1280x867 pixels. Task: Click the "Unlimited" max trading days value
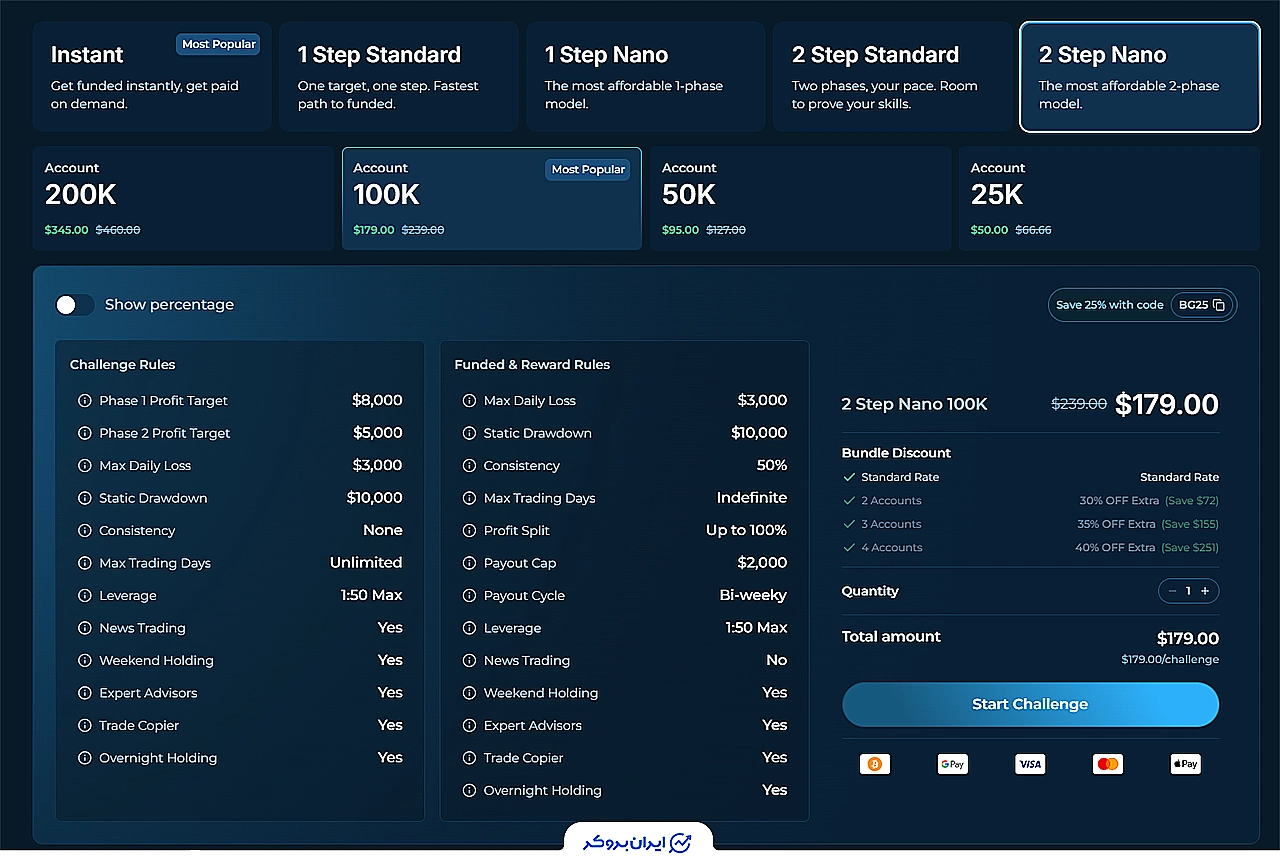[x=366, y=563]
